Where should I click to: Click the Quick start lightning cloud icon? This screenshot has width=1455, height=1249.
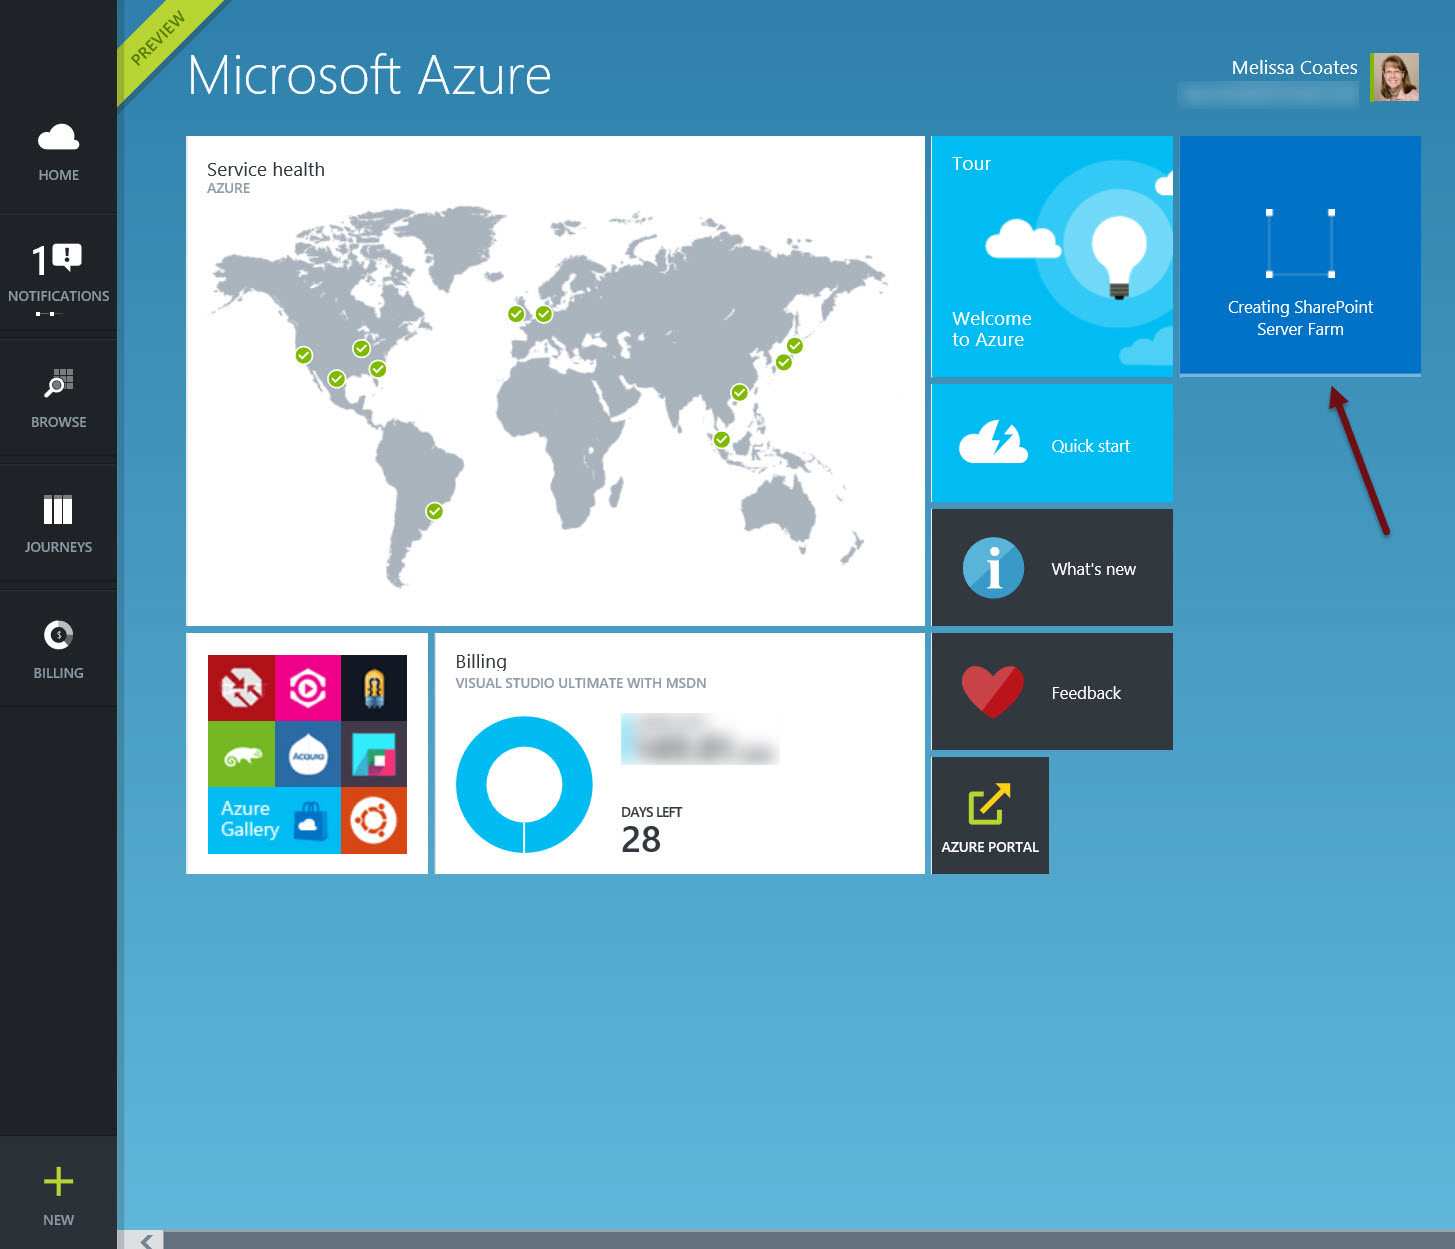click(993, 442)
